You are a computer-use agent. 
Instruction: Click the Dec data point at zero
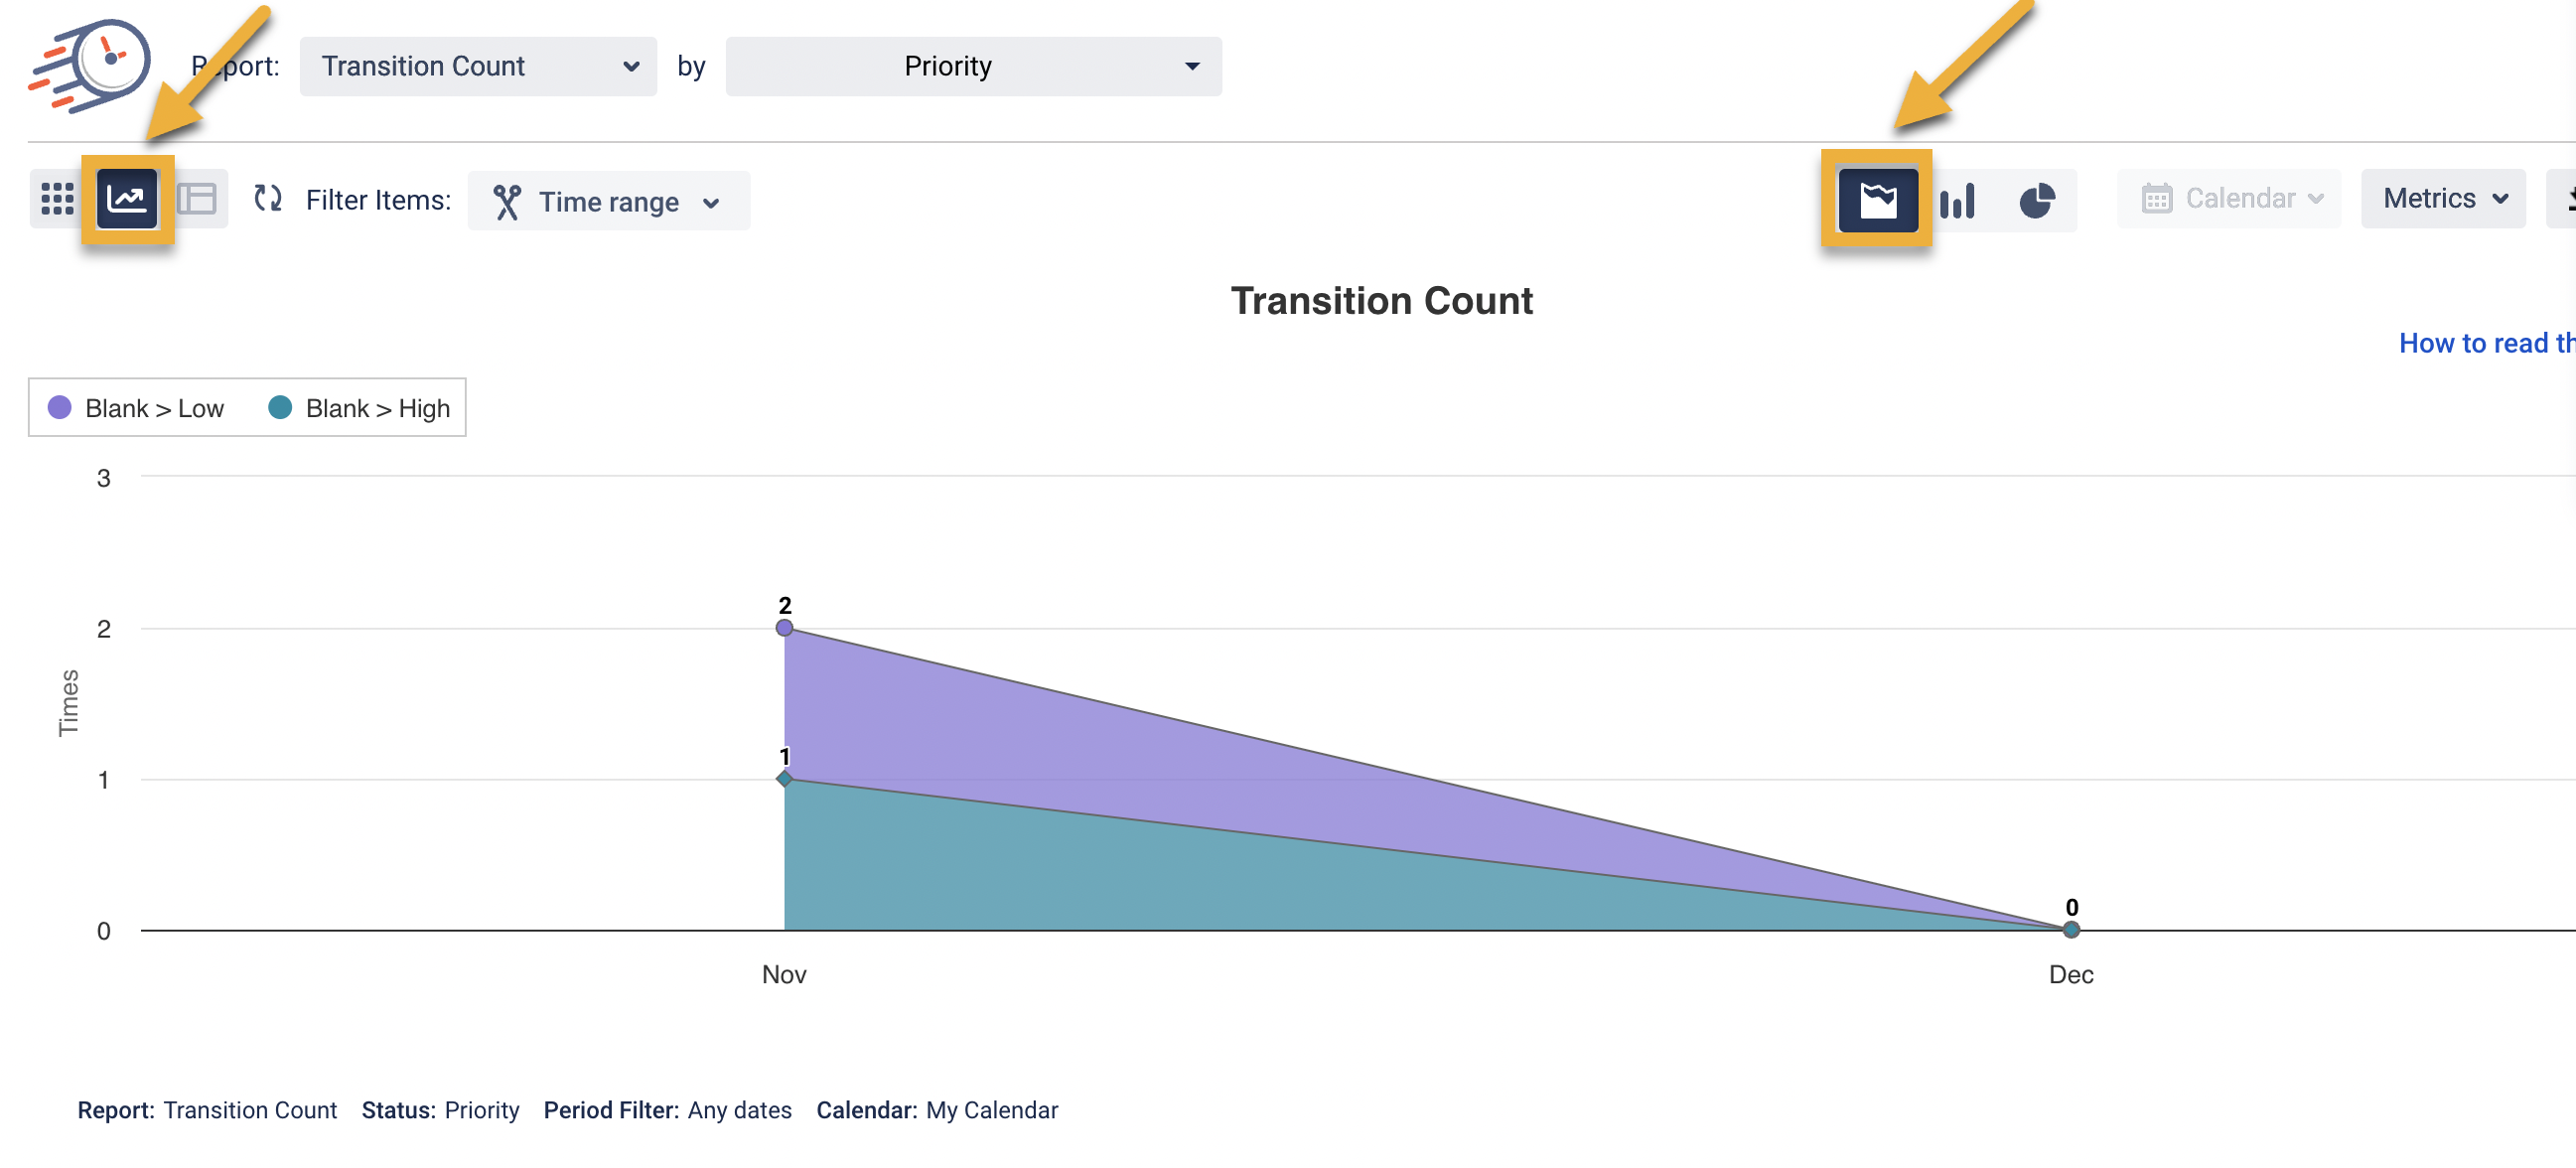click(2071, 930)
